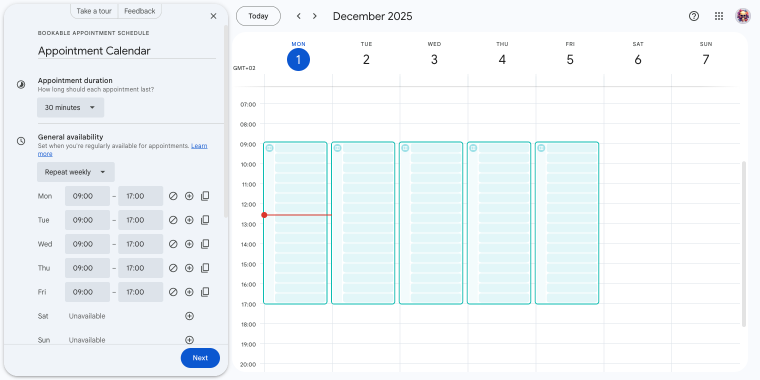Image resolution: width=760 pixels, height=380 pixels.
Task: Copy Thursday's times to all days
Action: [x=205, y=268]
